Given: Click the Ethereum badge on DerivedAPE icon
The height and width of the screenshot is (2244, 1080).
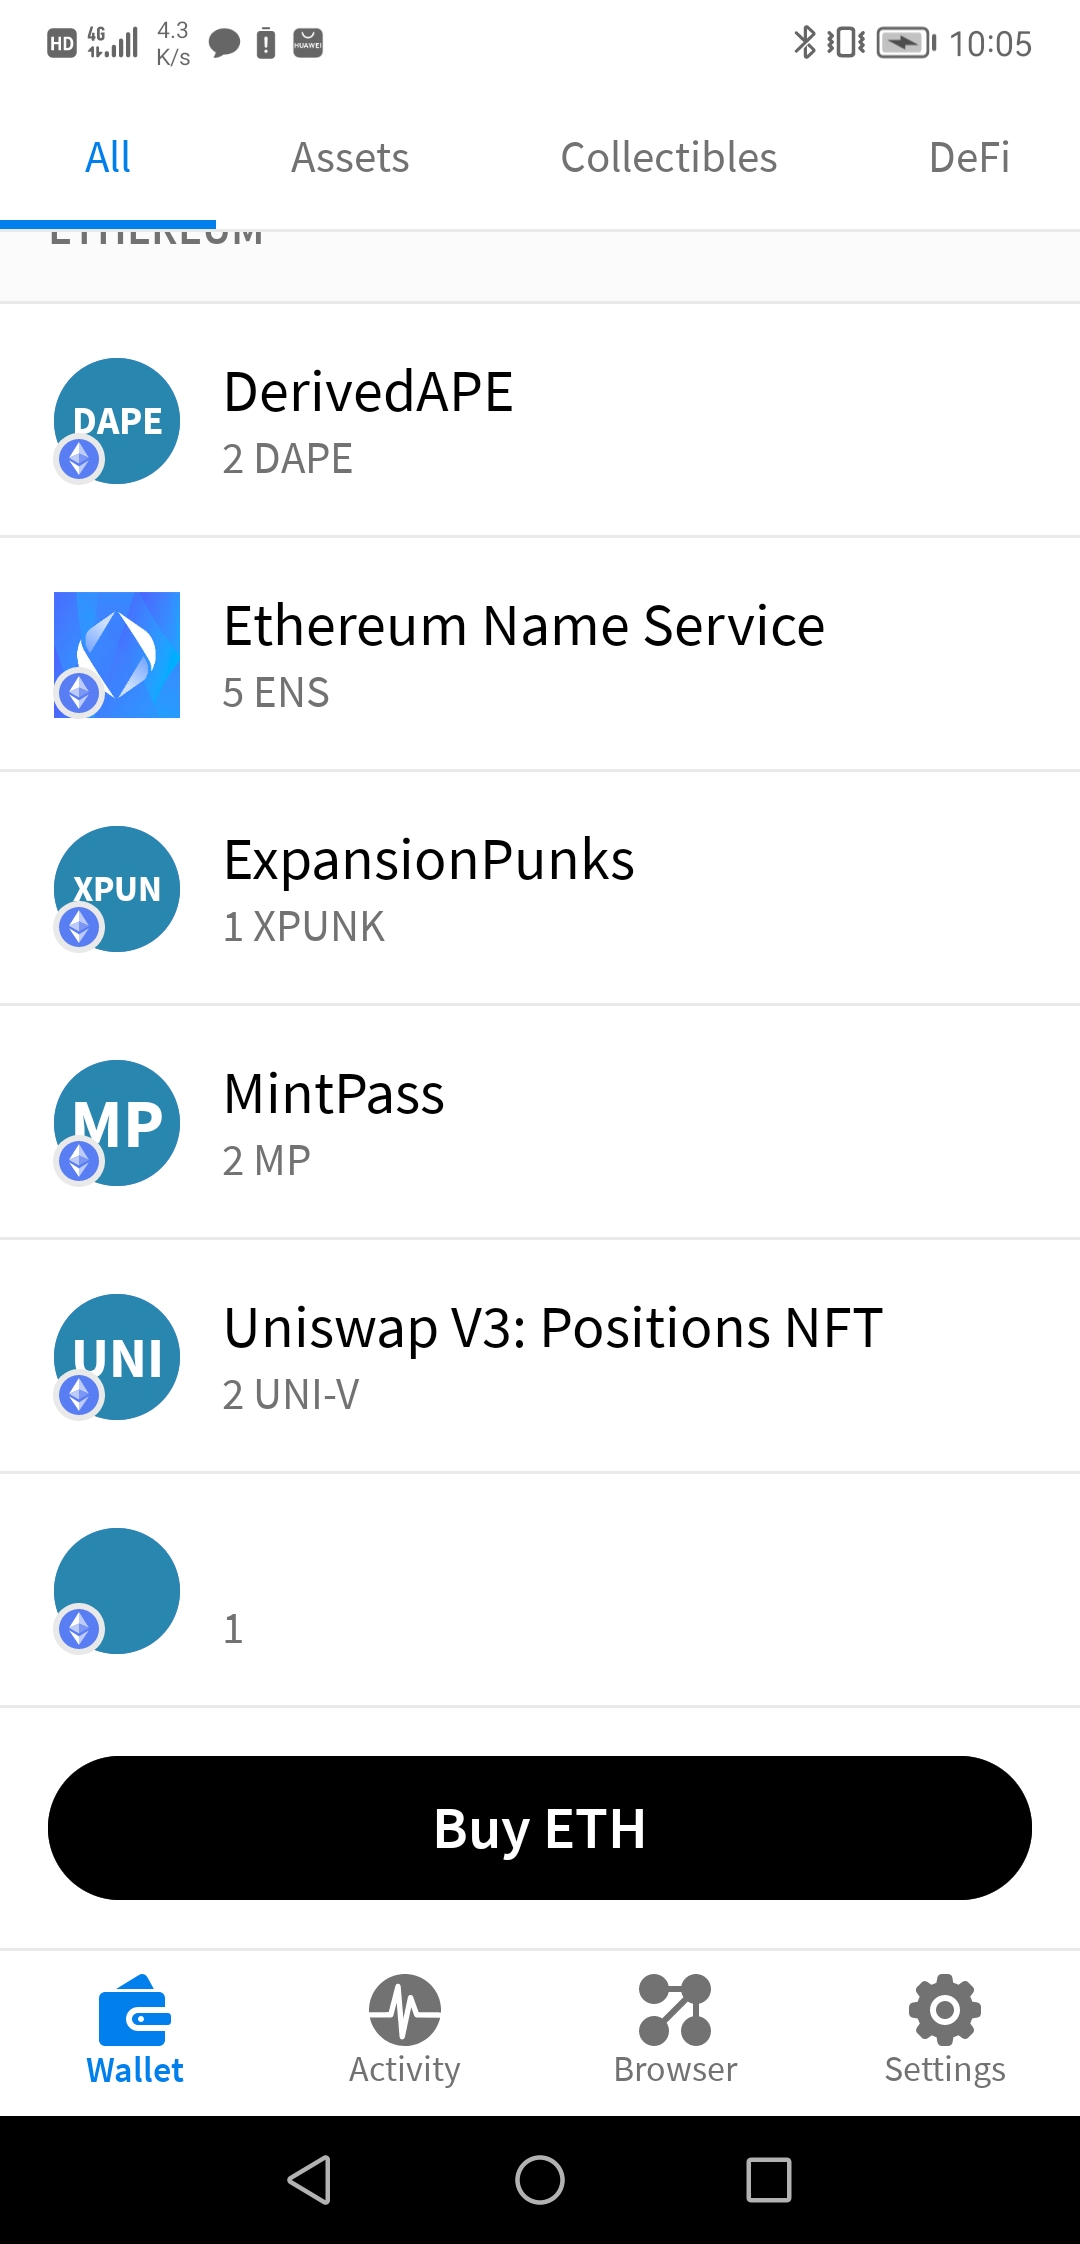Looking at the screenshot, I should click(x=78, y=460).
